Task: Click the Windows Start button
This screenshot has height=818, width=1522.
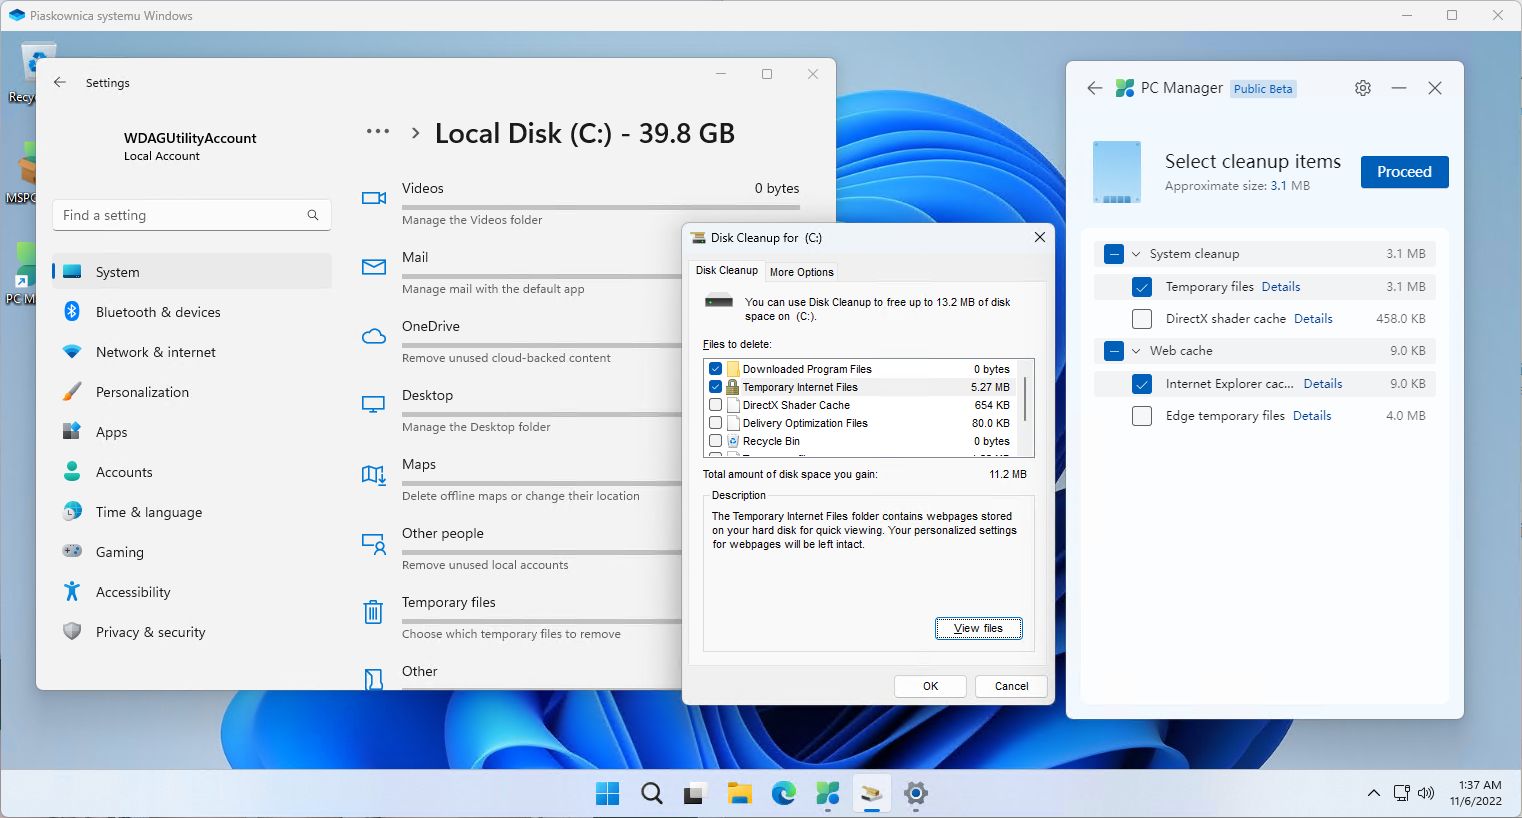Action: pyautogui.click(x=607, y=794)
